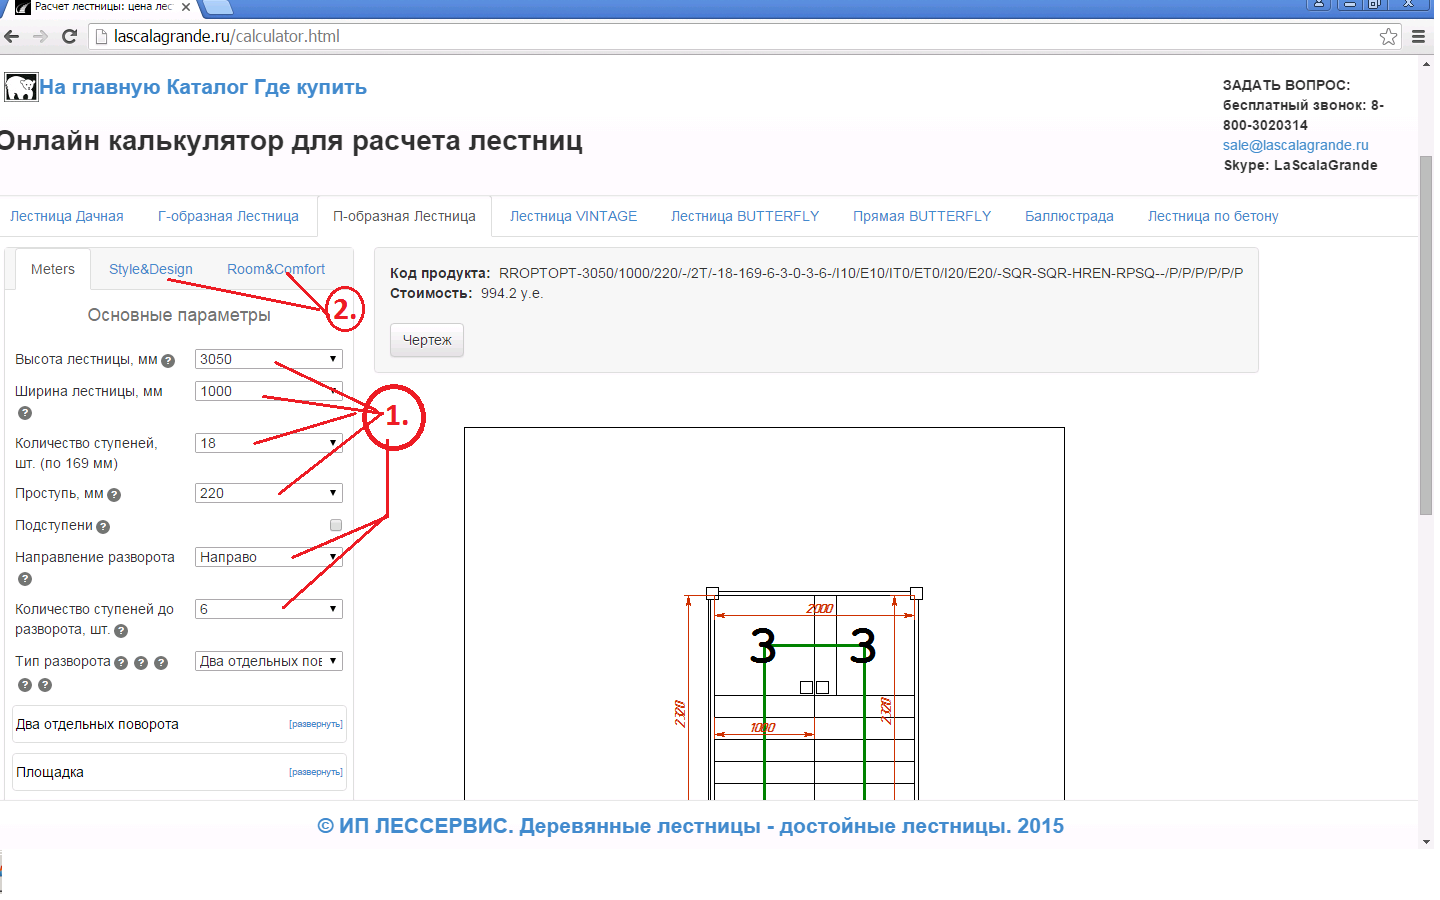
Task: Open the help icon after 'разворота, шт.'
Action: [x=121, y=631]
